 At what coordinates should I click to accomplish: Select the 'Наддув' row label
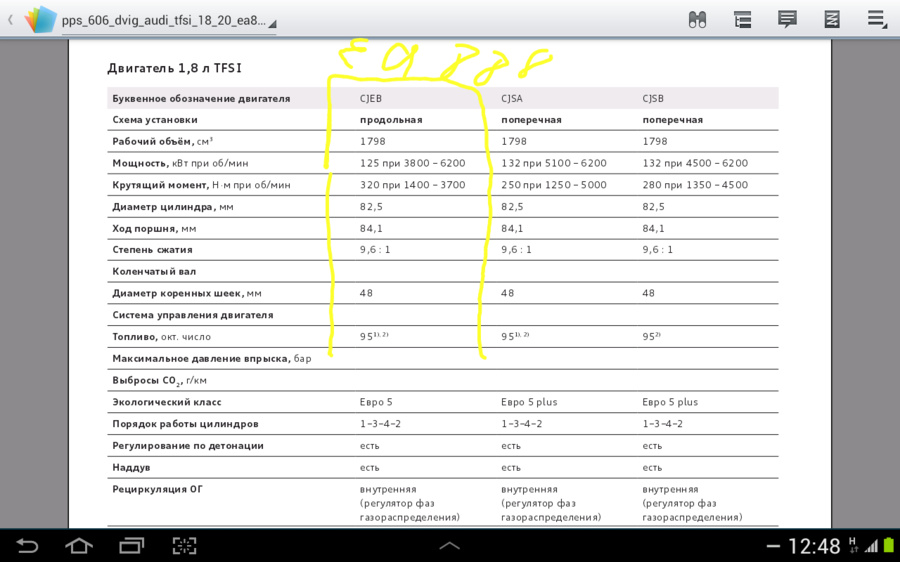tap(131, 467)
